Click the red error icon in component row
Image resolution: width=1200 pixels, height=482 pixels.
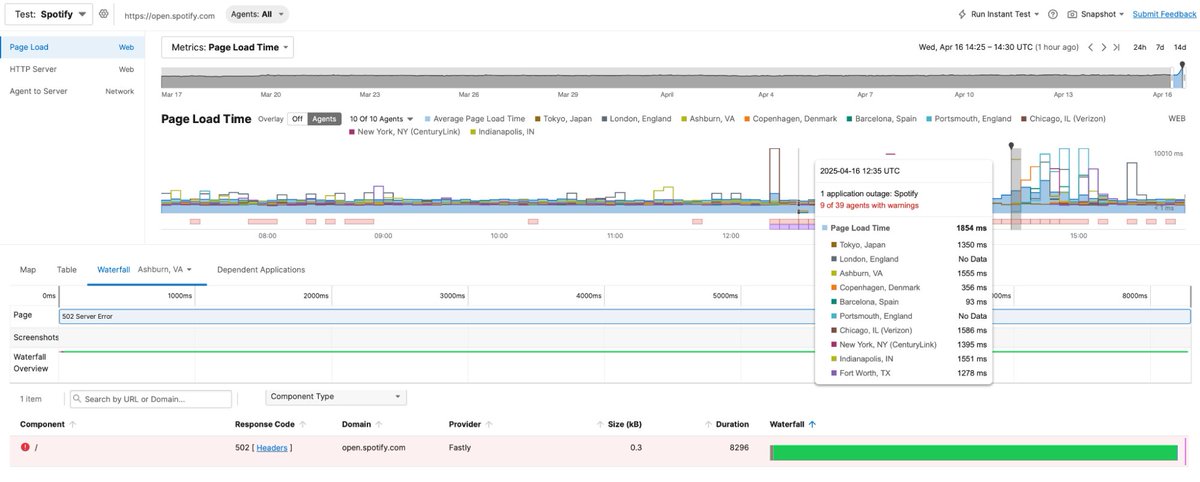(x=25, y=447)
